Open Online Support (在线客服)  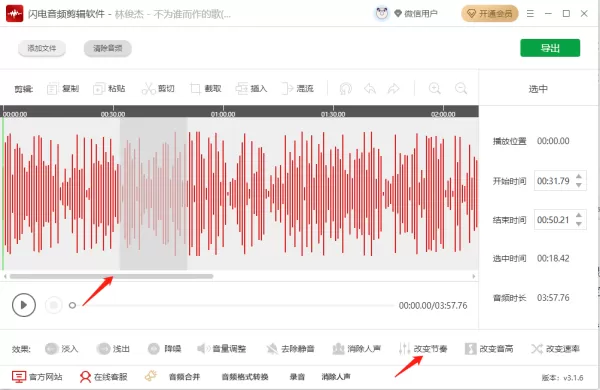coord(103,377)
